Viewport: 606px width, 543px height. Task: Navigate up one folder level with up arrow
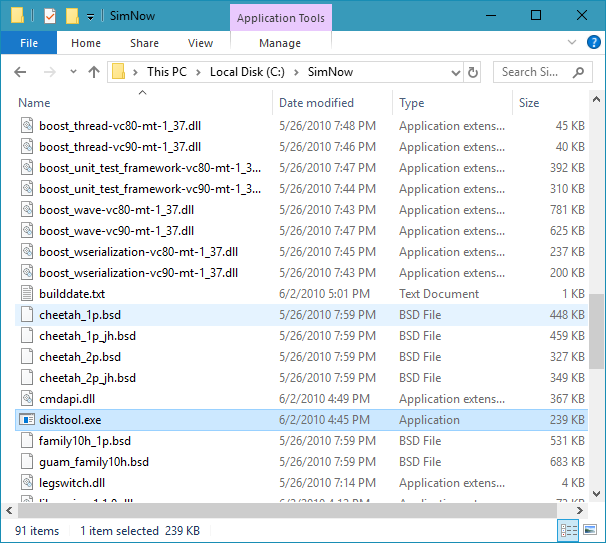click(94, 72)
